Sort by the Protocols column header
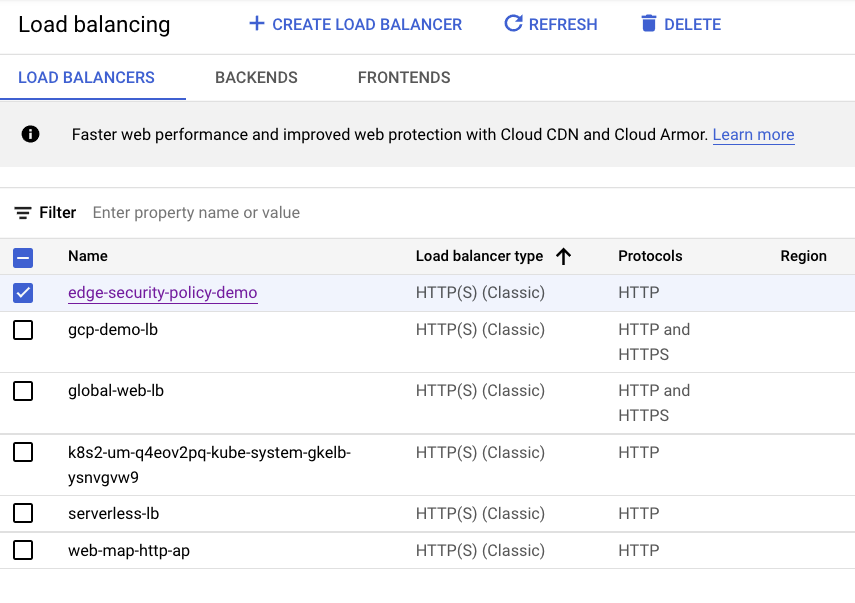This screenshot has width=855, height=603. [x=650, y=256]
